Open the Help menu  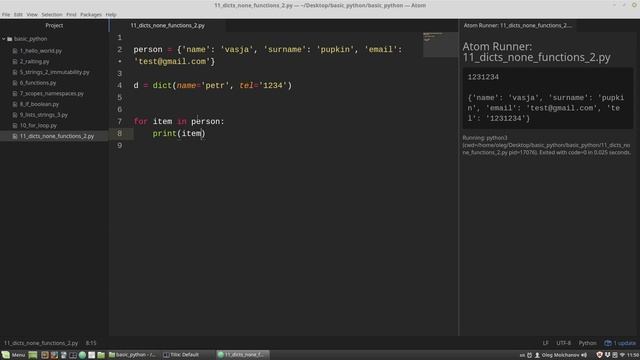[x=111, y=14]
